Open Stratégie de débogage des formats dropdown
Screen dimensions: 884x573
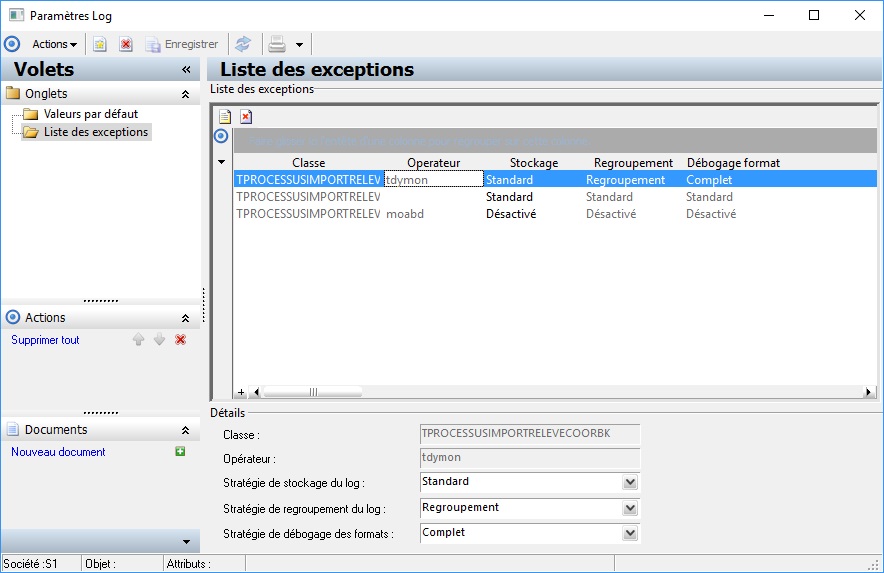click(x=630, y=534)
